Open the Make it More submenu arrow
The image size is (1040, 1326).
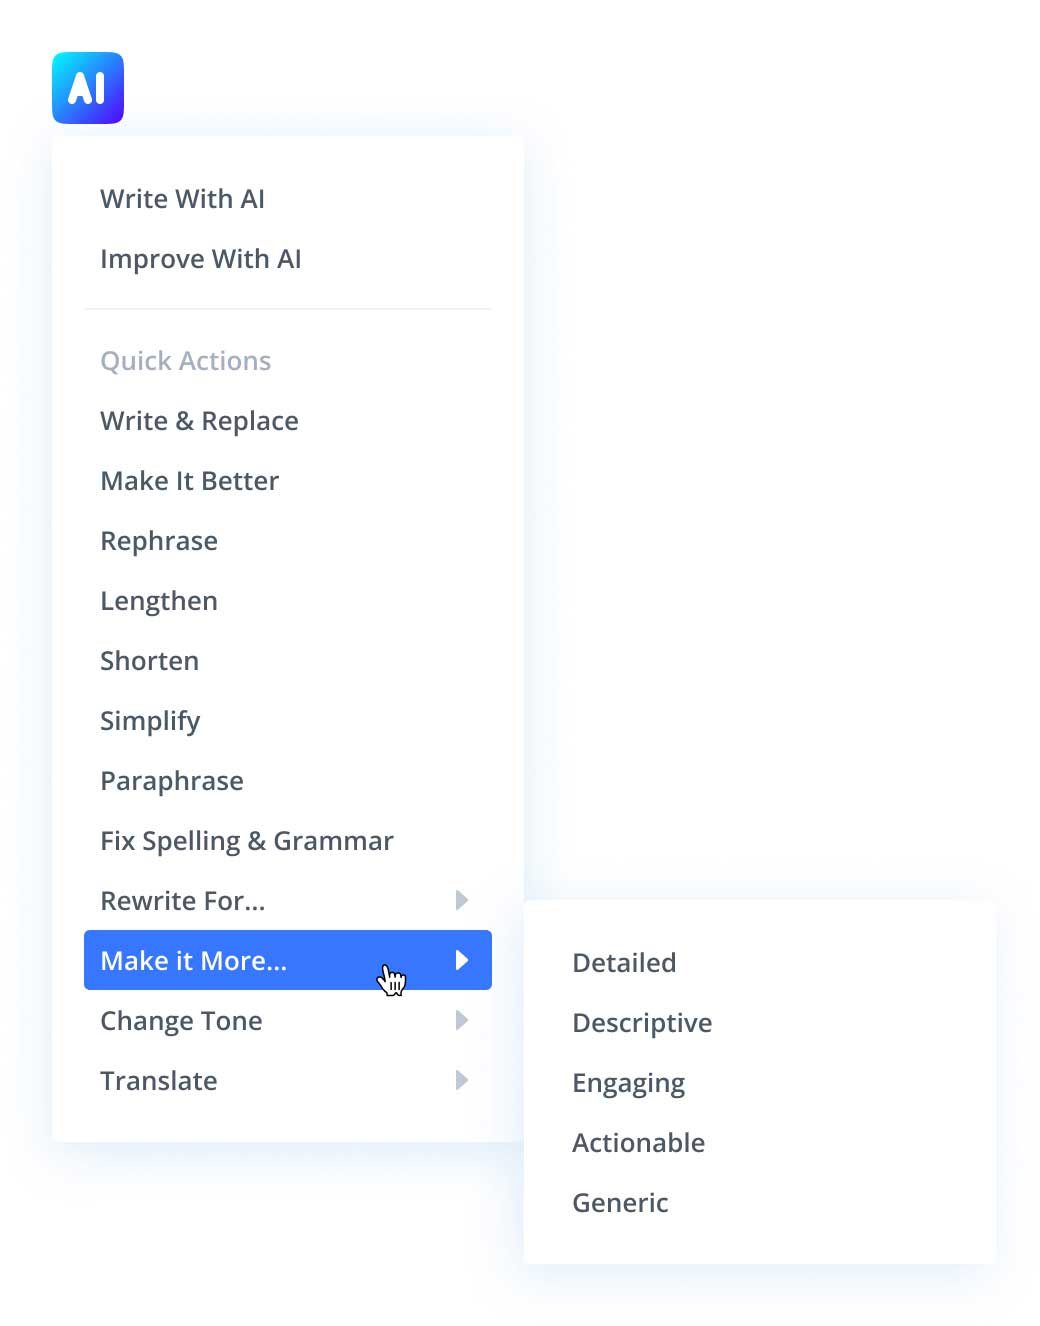pyautogui.click(x=461, y=960)
